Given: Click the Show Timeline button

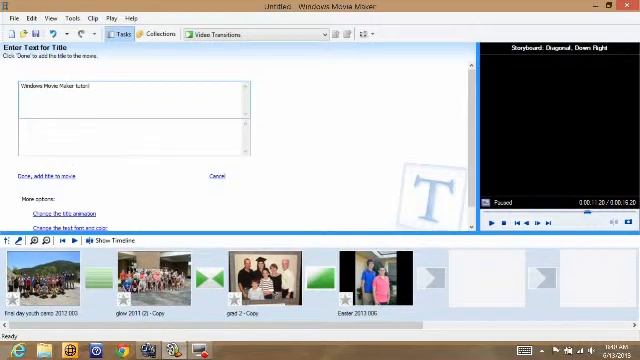Looking at the screenshot, I should coord(110,241).
